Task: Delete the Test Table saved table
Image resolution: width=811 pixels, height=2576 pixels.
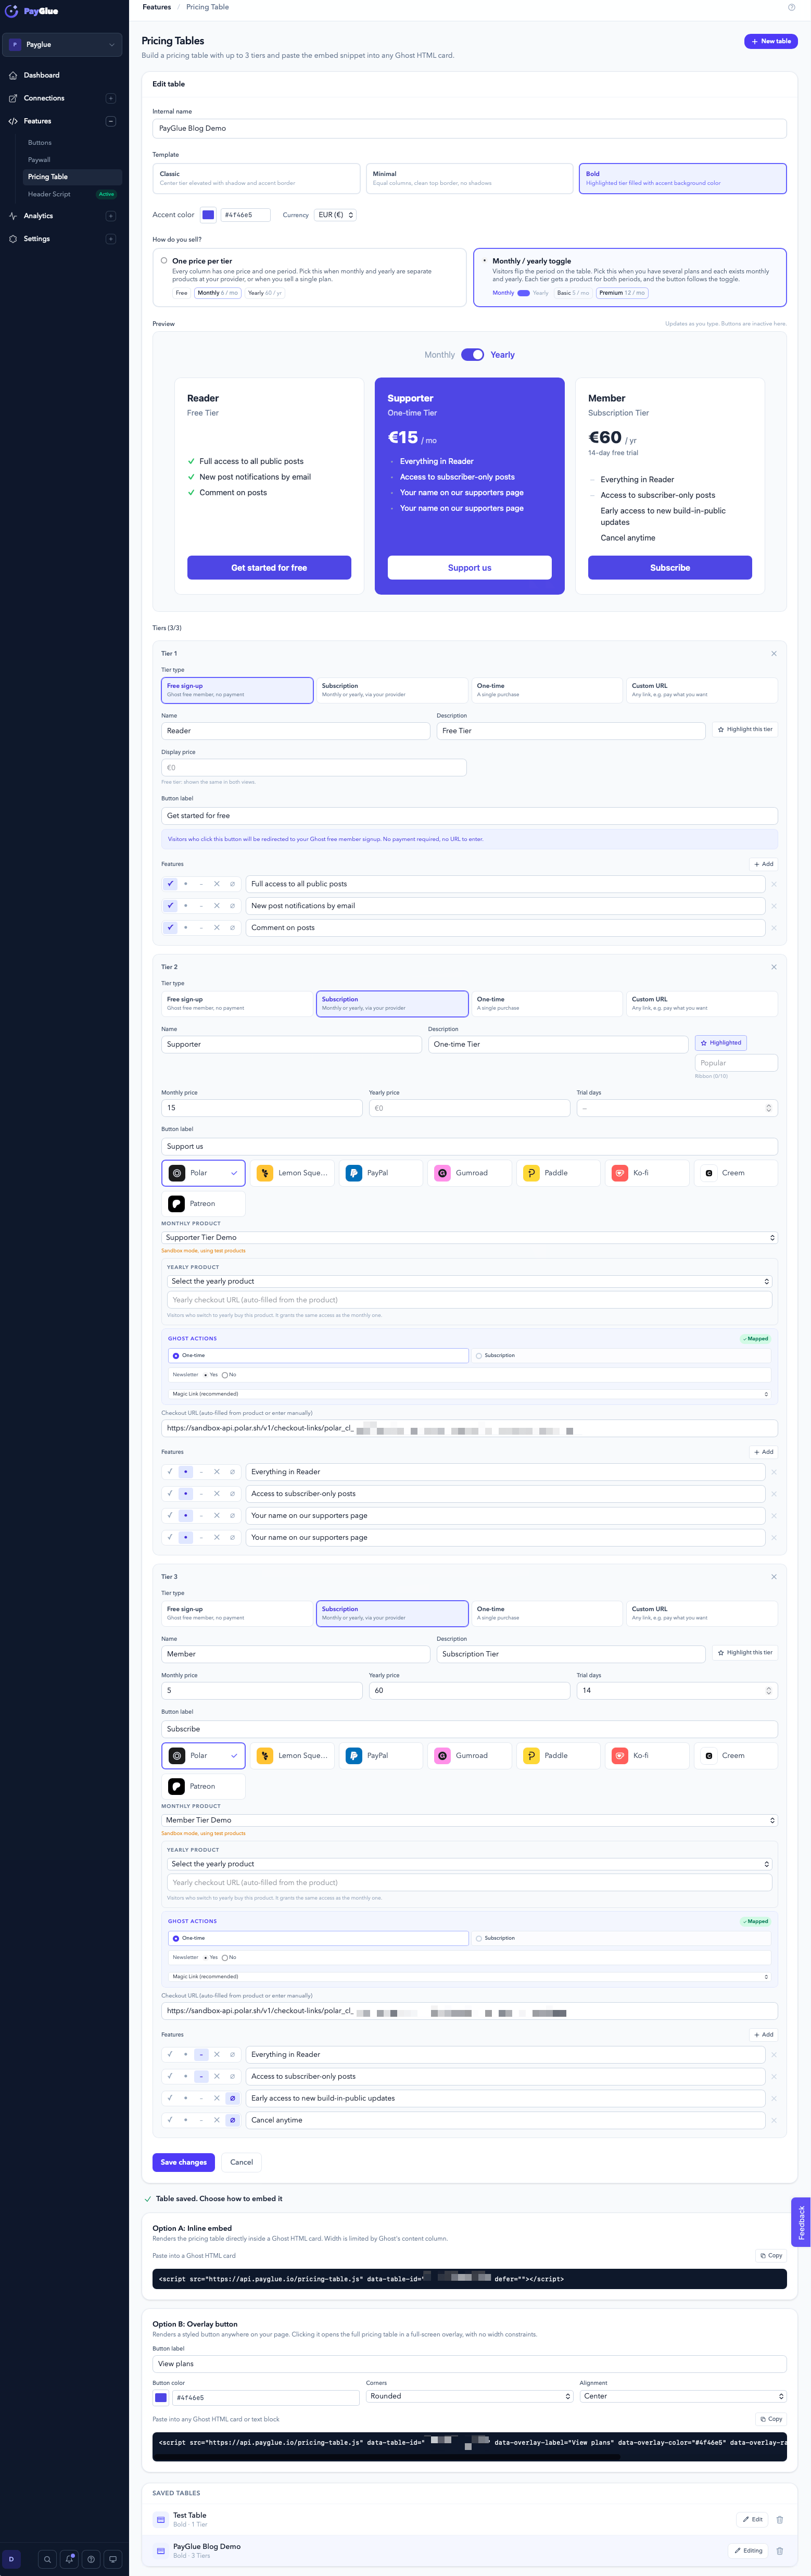Action: 780,2519
